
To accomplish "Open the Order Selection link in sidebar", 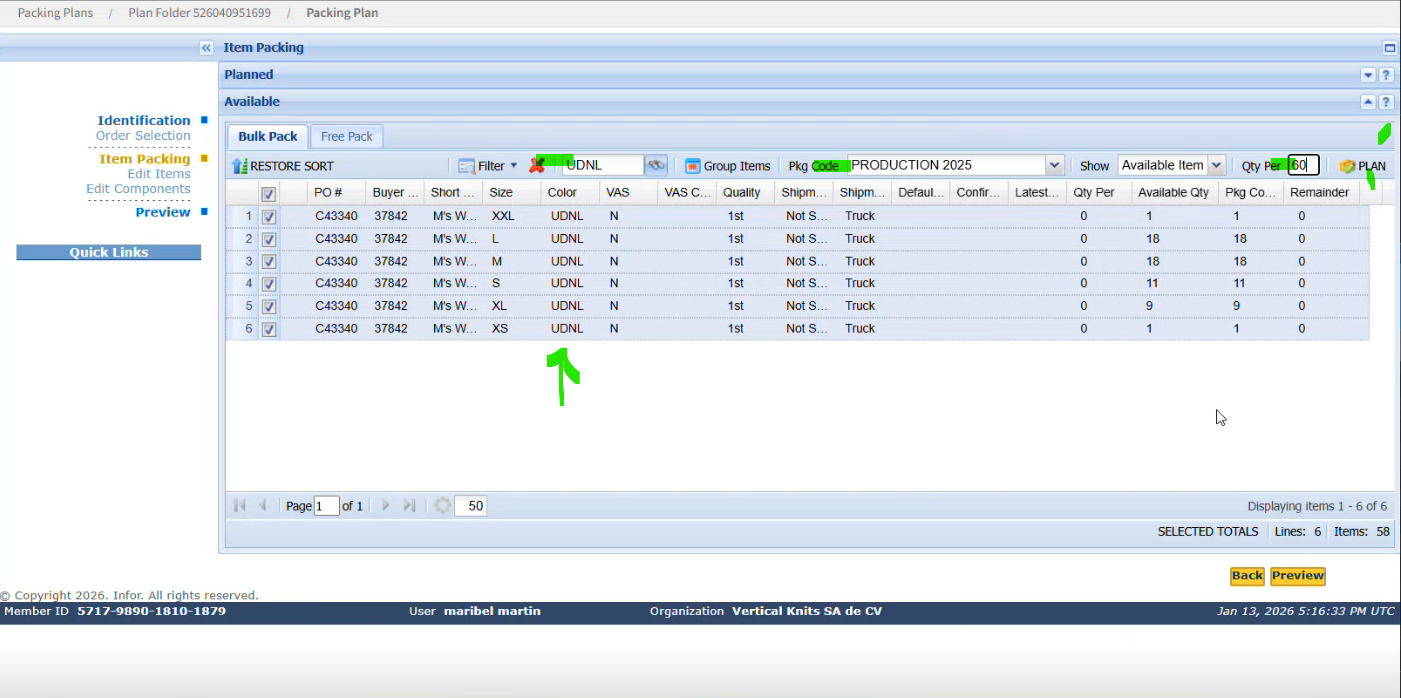I will (x=143, y=136).
